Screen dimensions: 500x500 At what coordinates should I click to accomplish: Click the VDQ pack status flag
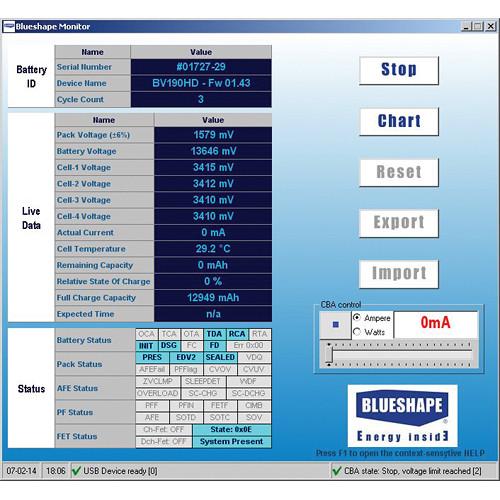click(x=254, y=357)
